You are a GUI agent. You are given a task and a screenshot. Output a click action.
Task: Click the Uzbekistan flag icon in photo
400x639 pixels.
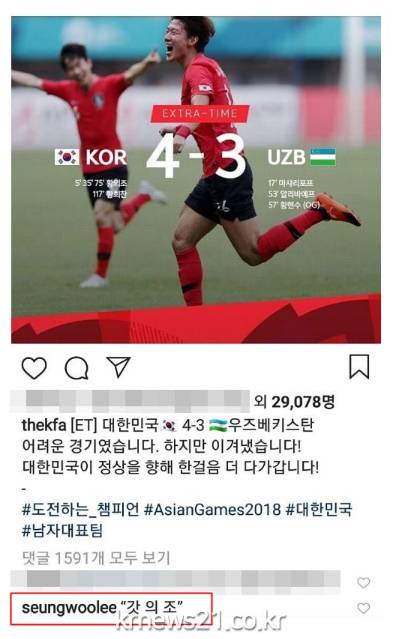pos(323,157)
